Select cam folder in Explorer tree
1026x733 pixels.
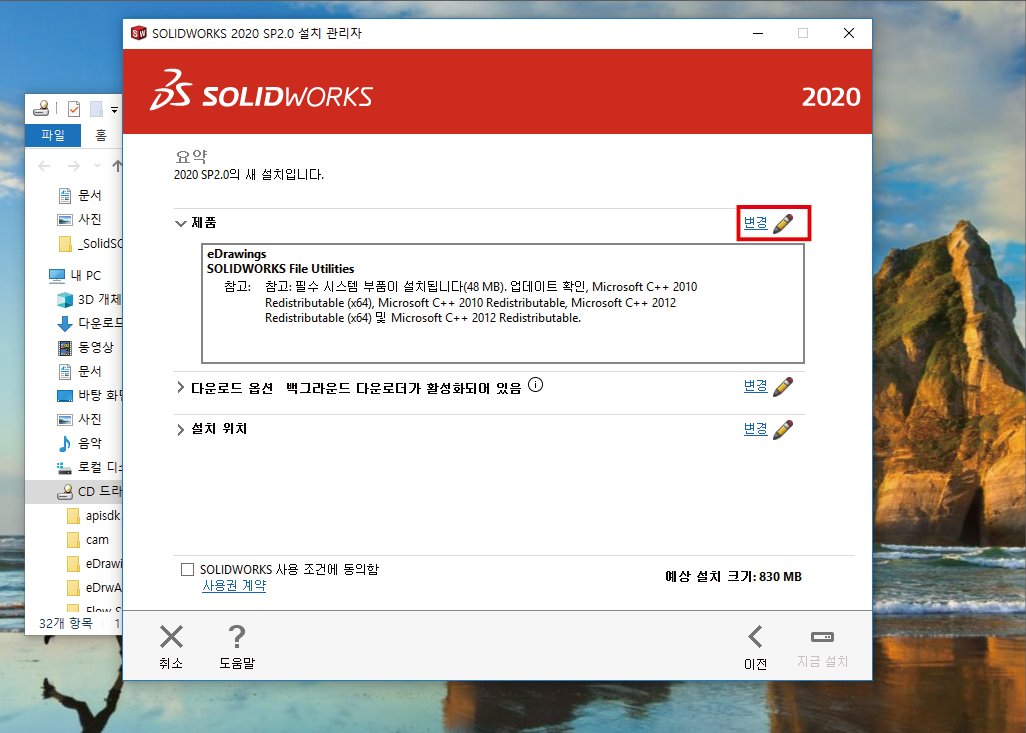click(88, 540)
